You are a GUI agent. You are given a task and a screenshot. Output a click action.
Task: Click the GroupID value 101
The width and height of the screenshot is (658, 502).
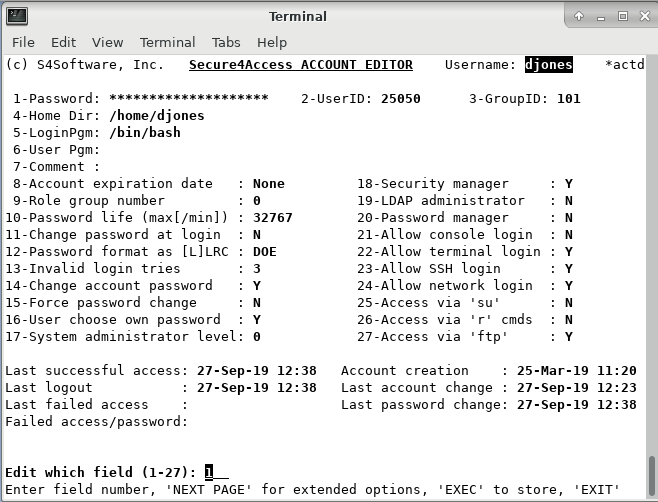tap(569, 99)
